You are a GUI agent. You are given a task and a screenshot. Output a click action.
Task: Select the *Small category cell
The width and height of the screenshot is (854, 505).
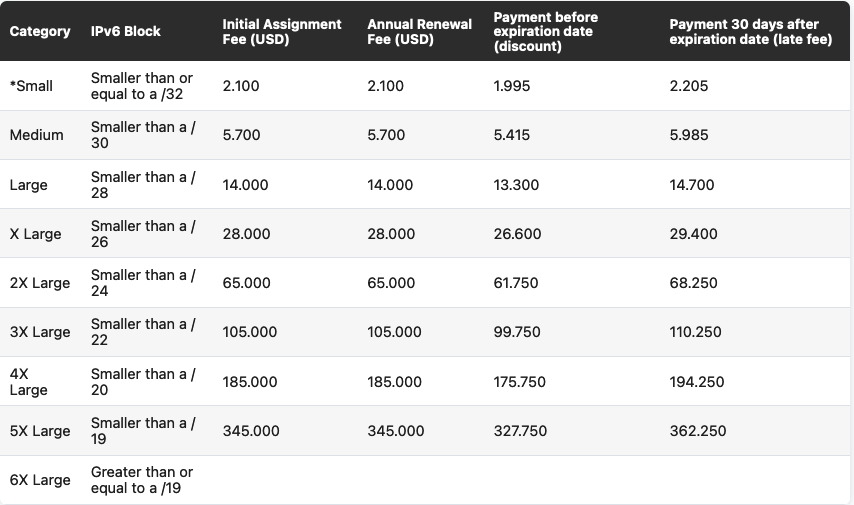31,86
